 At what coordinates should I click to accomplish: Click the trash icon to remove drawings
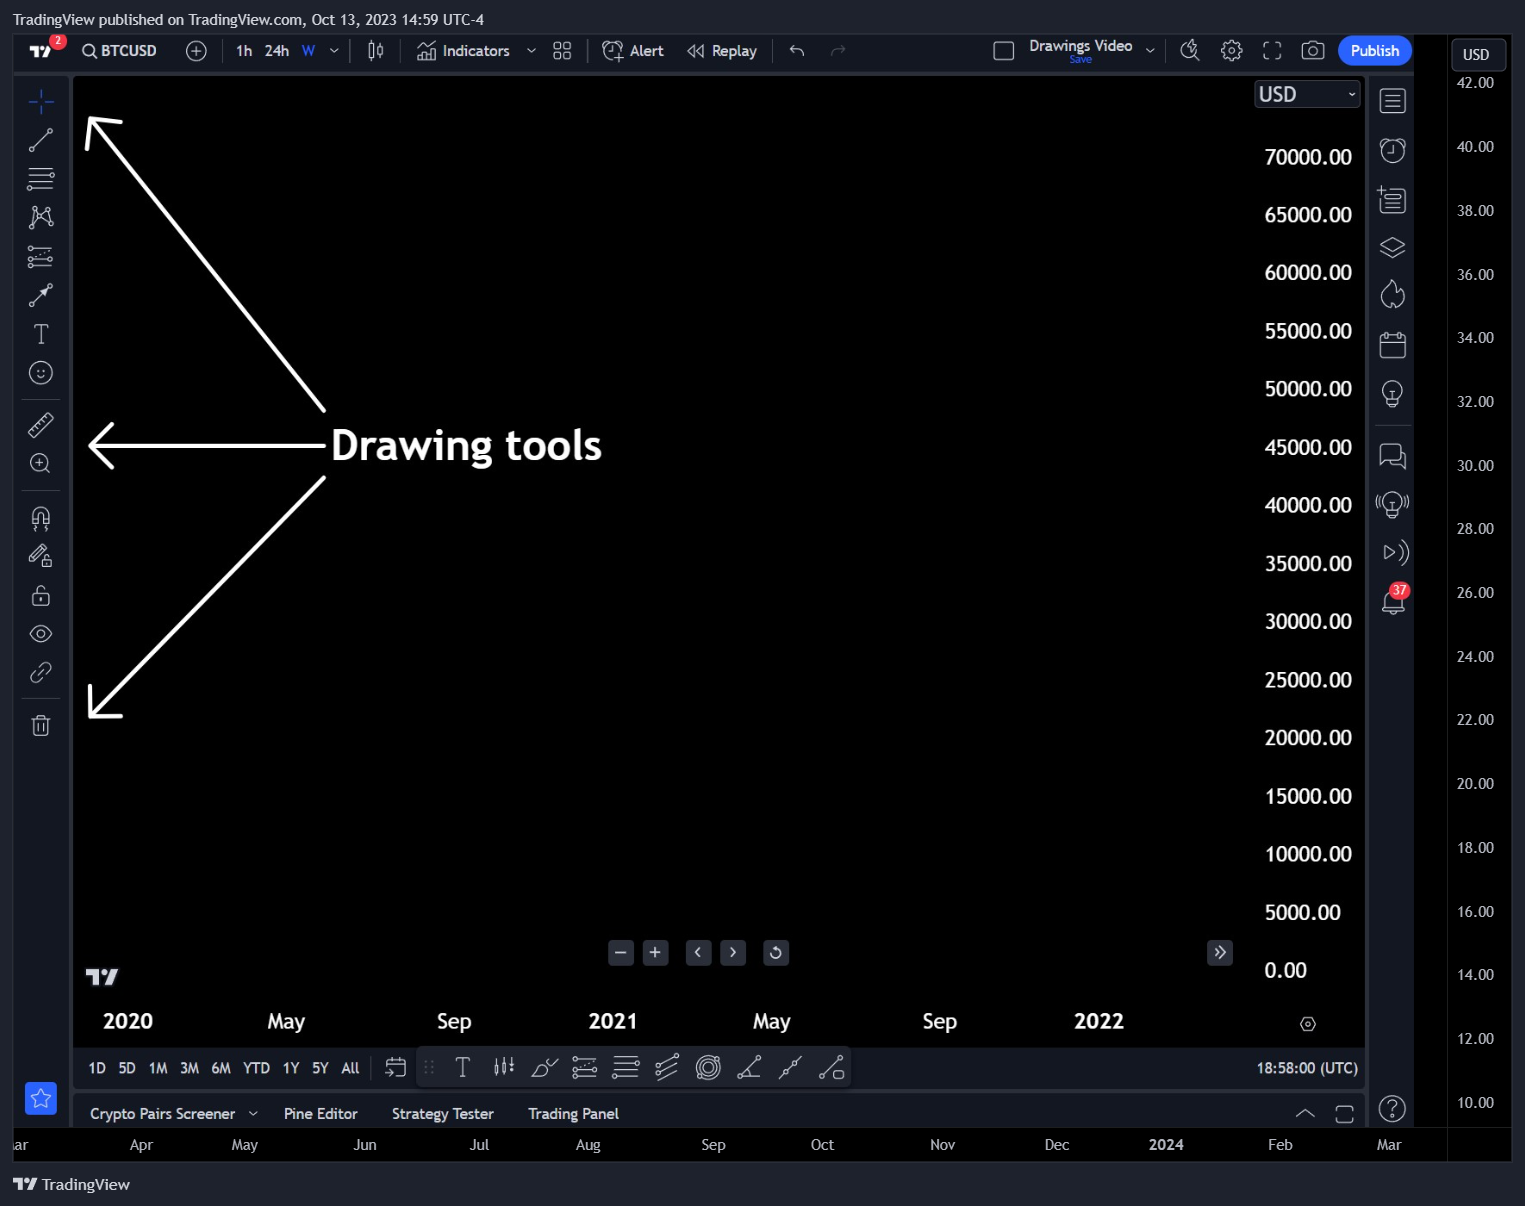(x=41, y=725)
